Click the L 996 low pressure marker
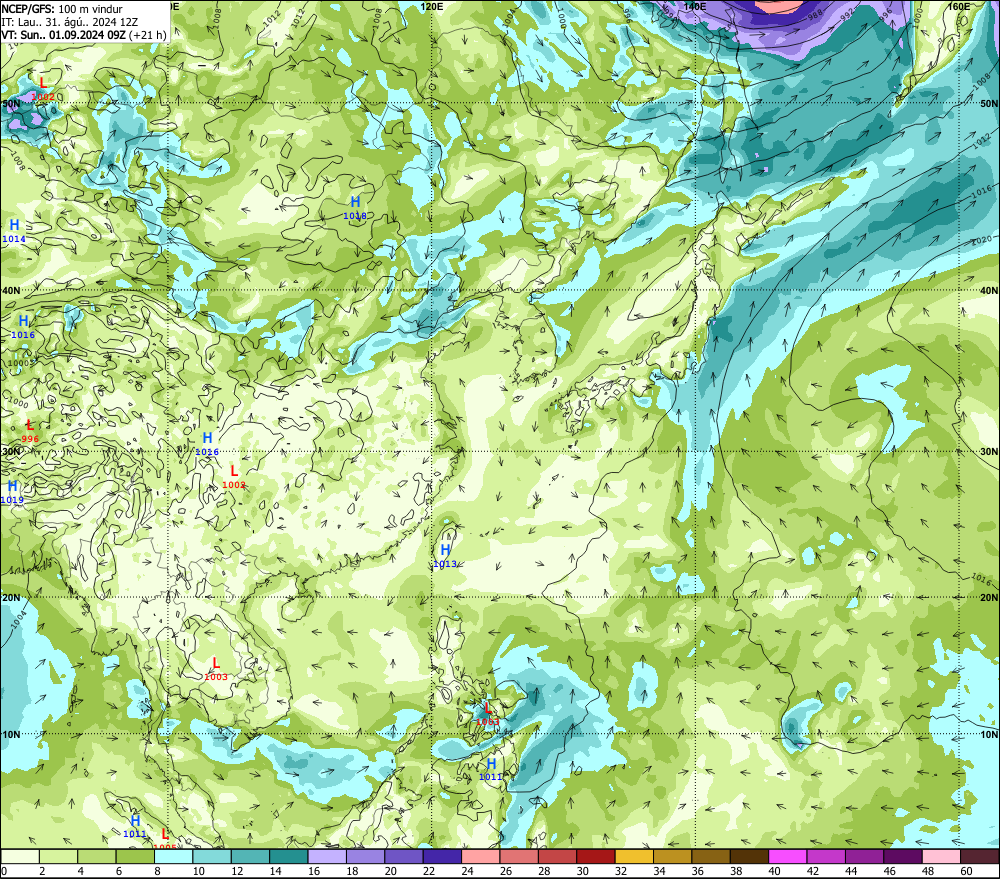Viewport: 1000px width, 879px height. pyautogui.click(x=30, y=431)
